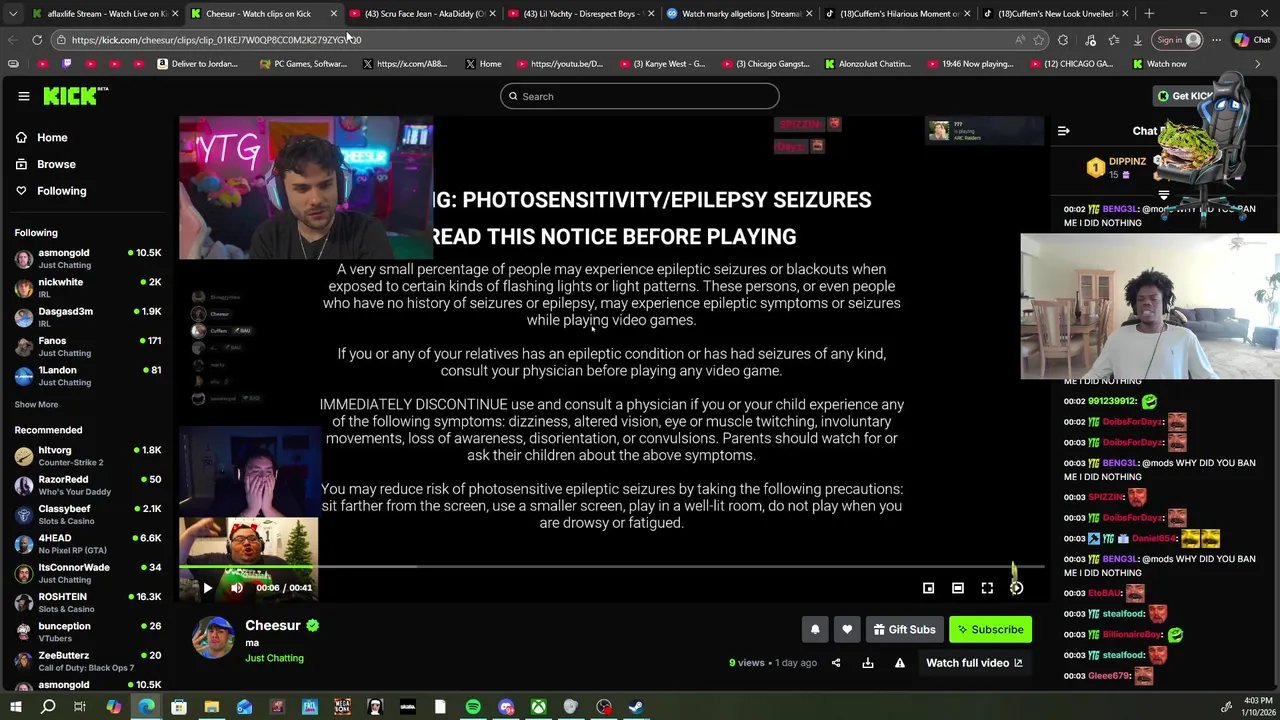The width and height of the screenshot is (1280, 720).
Task: Seek on the clip progress bar
Action: [611, 567]
